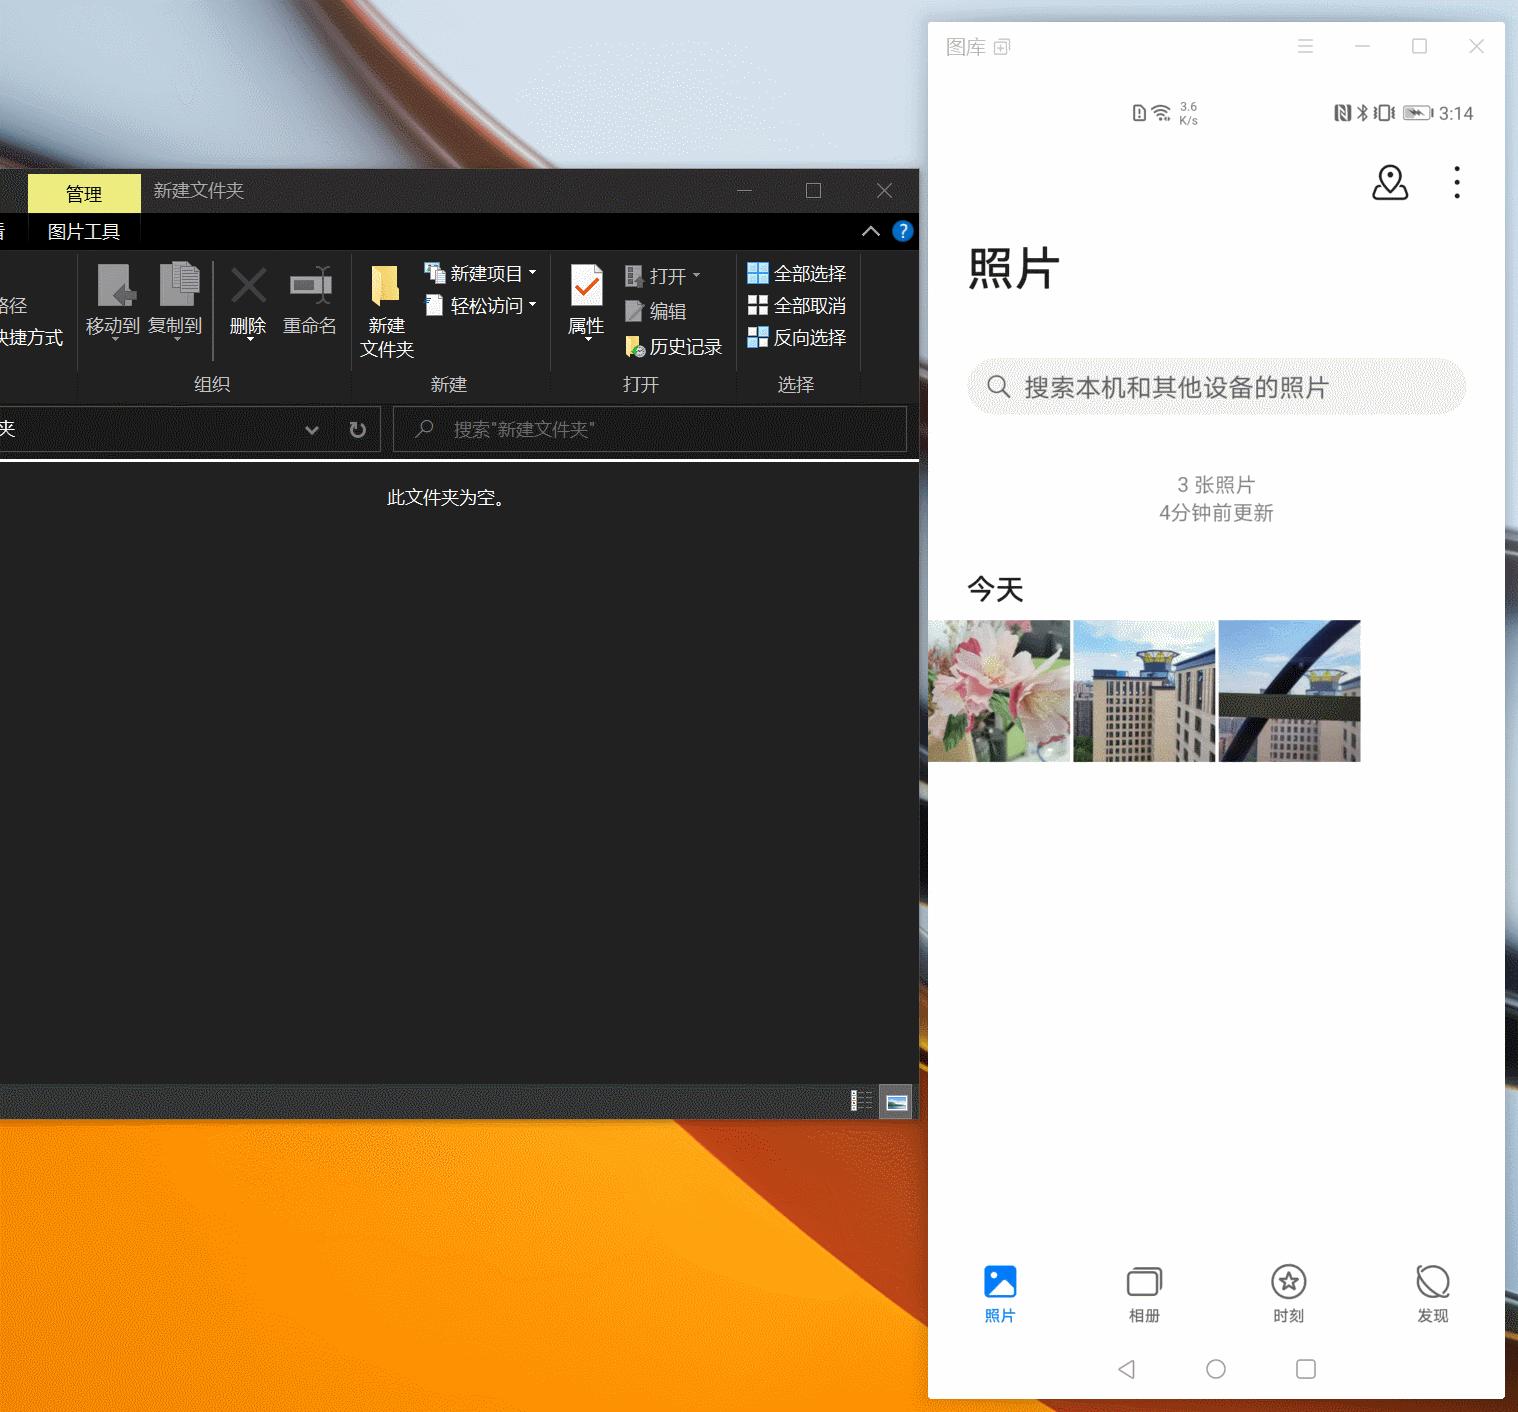This screenshot has height=1412, width=1518.
Task: Switch to the 相册 tab in Gallery
Action: 1143,1292
